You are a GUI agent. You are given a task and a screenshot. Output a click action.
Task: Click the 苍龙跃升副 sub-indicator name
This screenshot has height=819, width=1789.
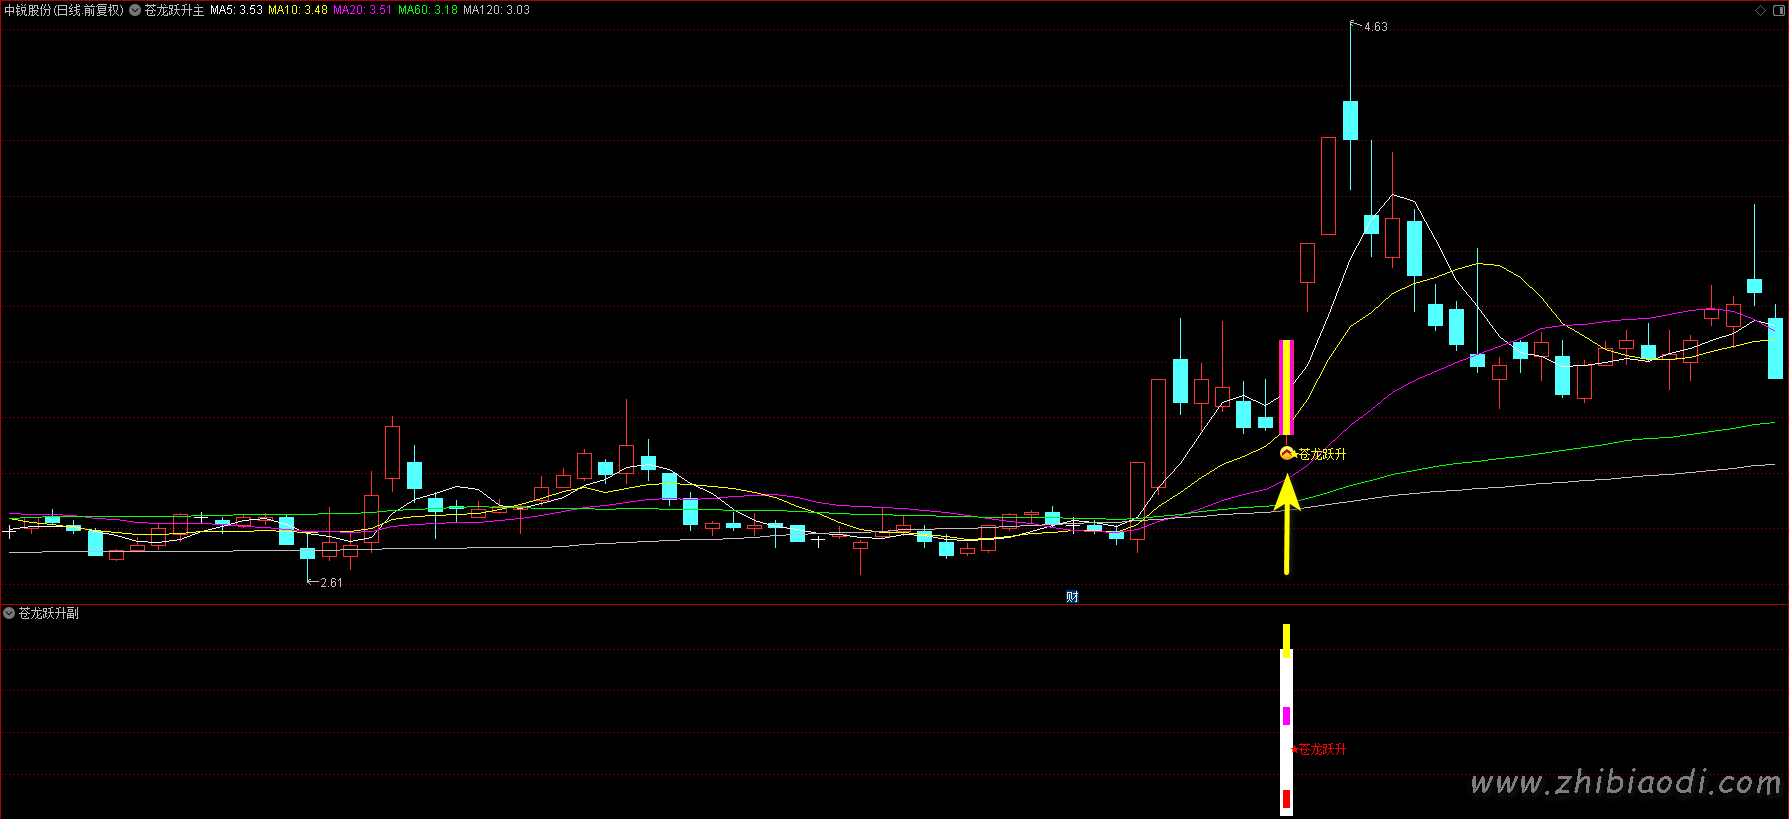[48, 613]
